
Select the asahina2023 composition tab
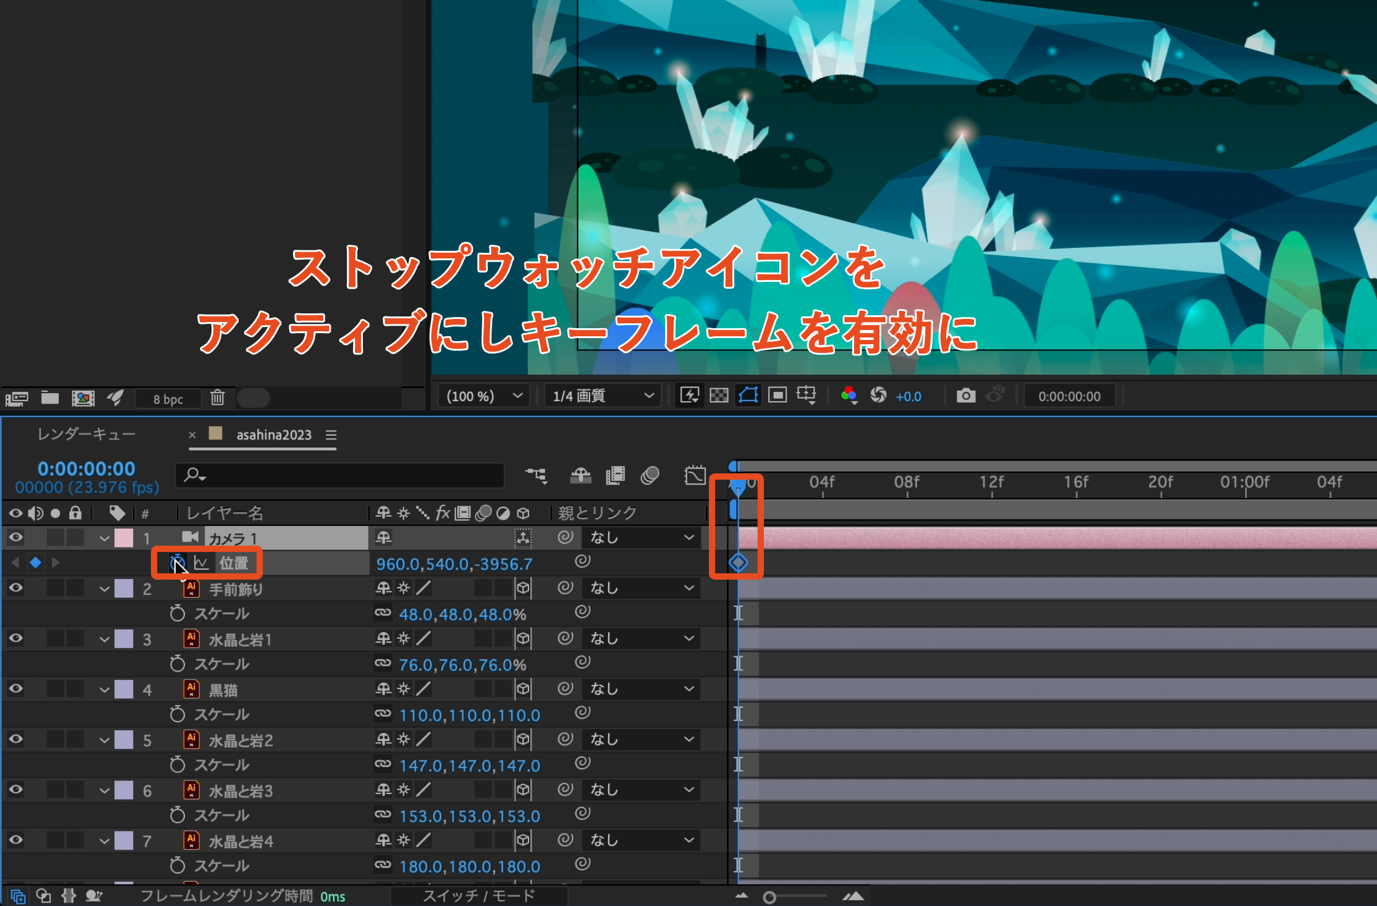click(x=274, y=435)
